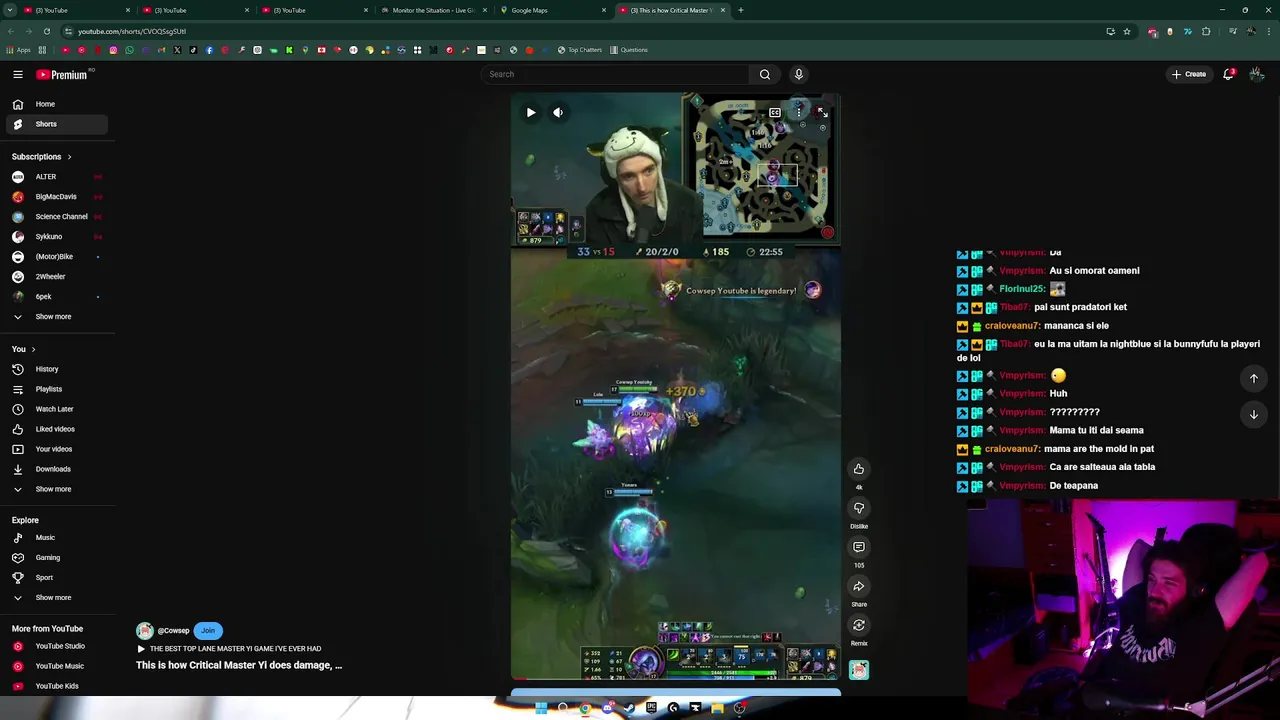
Task: Expand the You section
Action: click(24, 349)
